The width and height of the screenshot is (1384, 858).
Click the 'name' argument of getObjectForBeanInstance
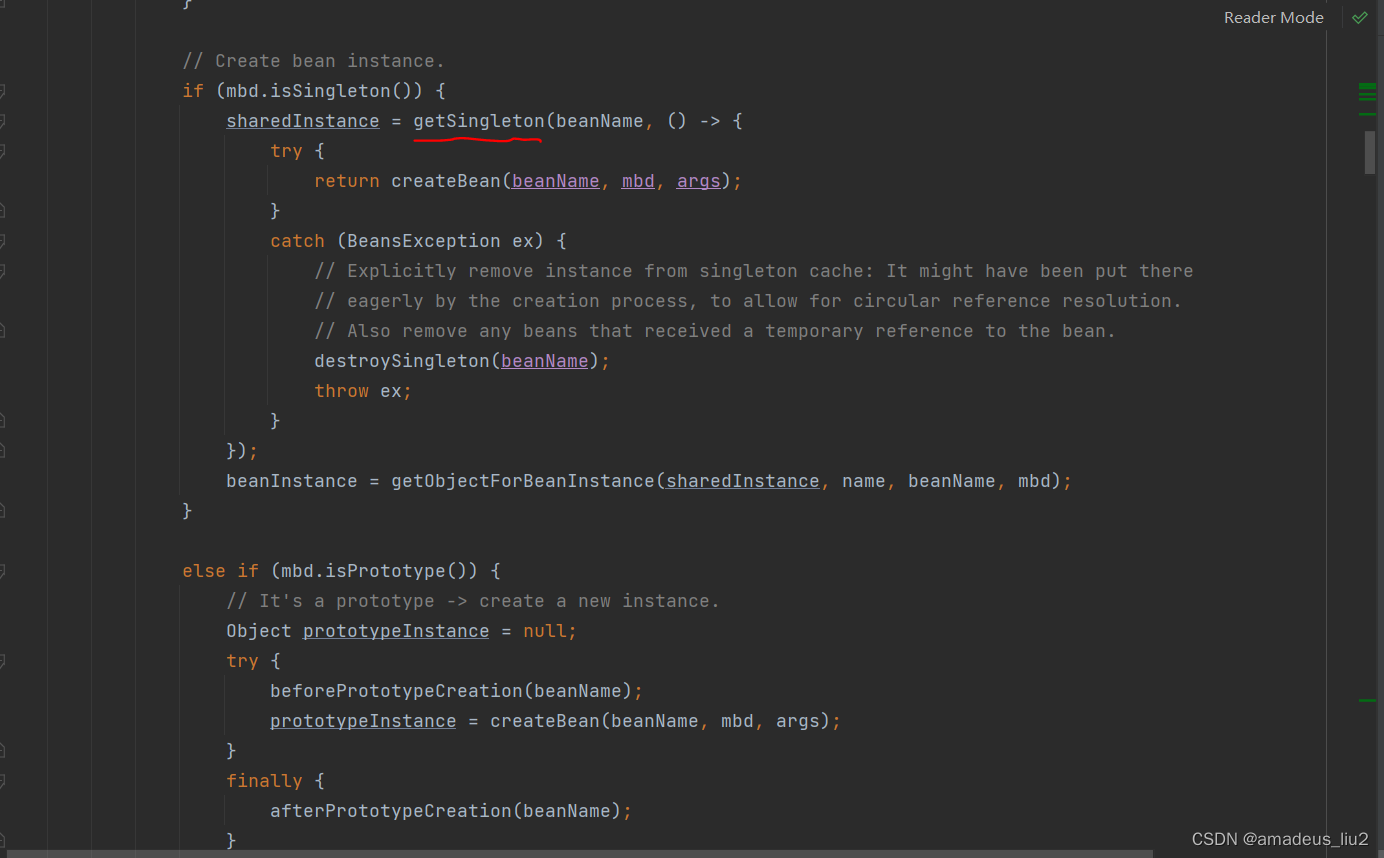[863, 481]
